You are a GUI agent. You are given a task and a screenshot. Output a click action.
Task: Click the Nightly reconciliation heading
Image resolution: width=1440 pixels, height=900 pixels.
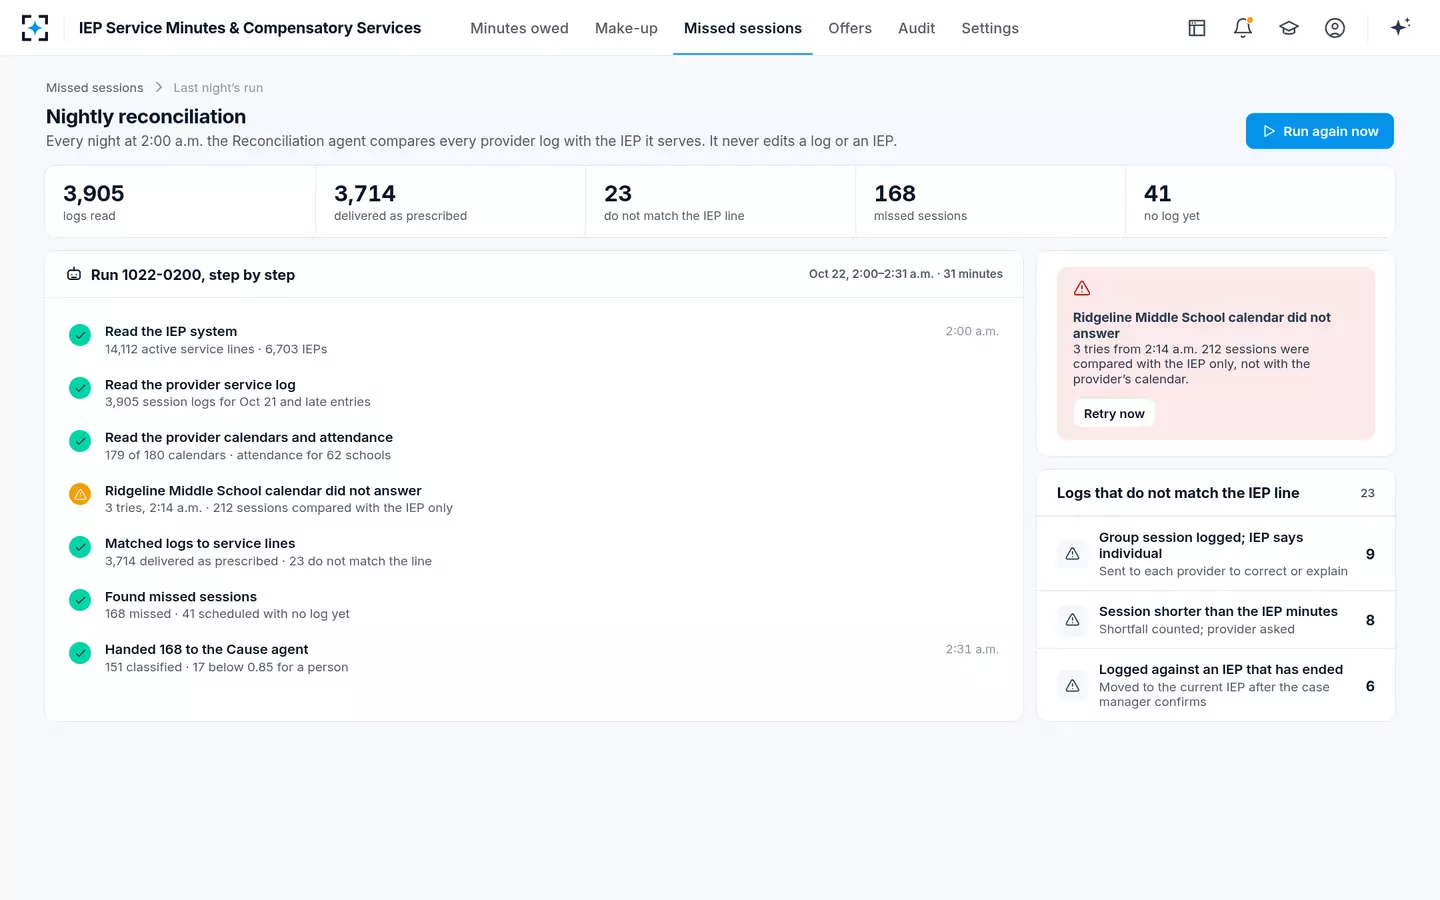[x=146, y=117]
